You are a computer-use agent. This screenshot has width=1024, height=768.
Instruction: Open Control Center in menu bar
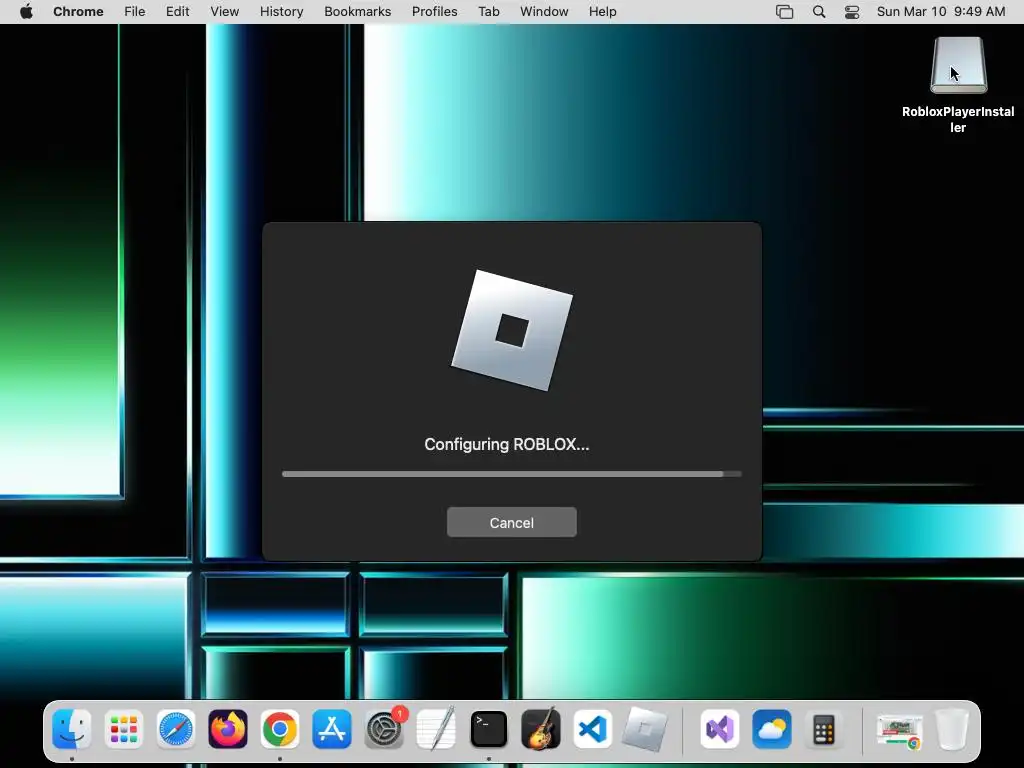pyautogui.click(x=852, y=12)
